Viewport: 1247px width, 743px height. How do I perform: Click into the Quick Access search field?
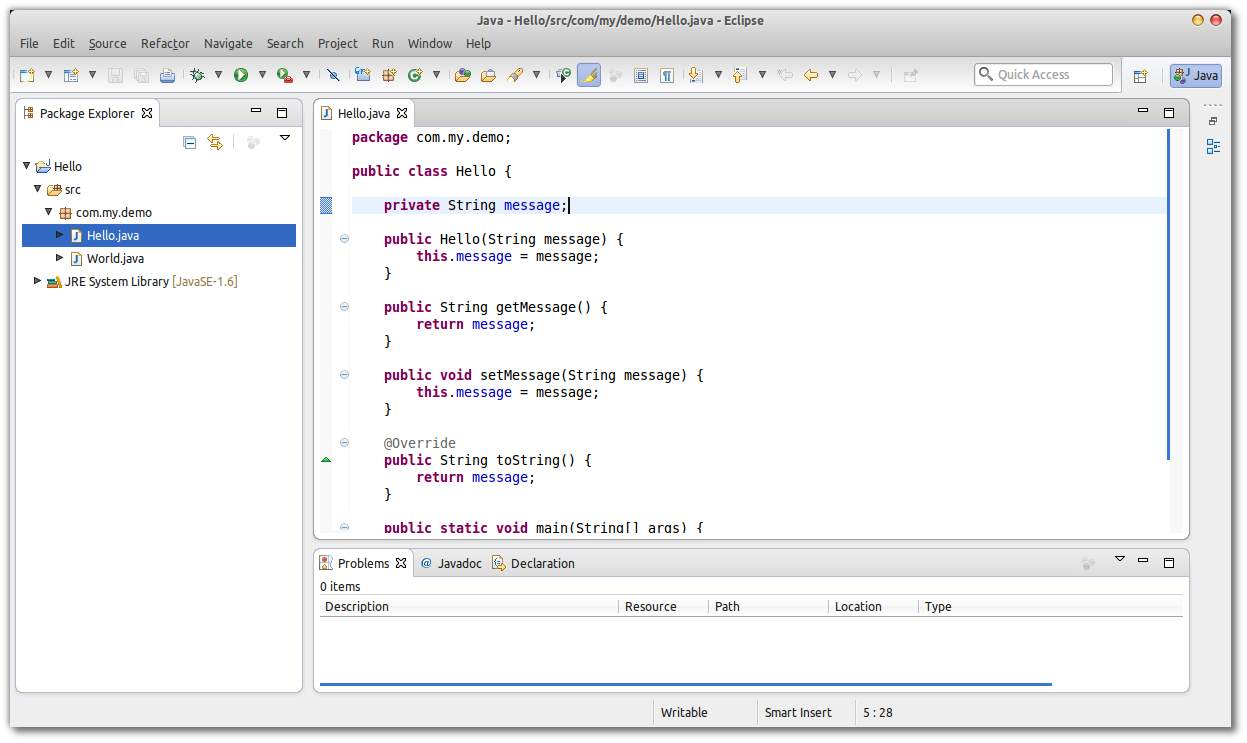point(1043,75)
